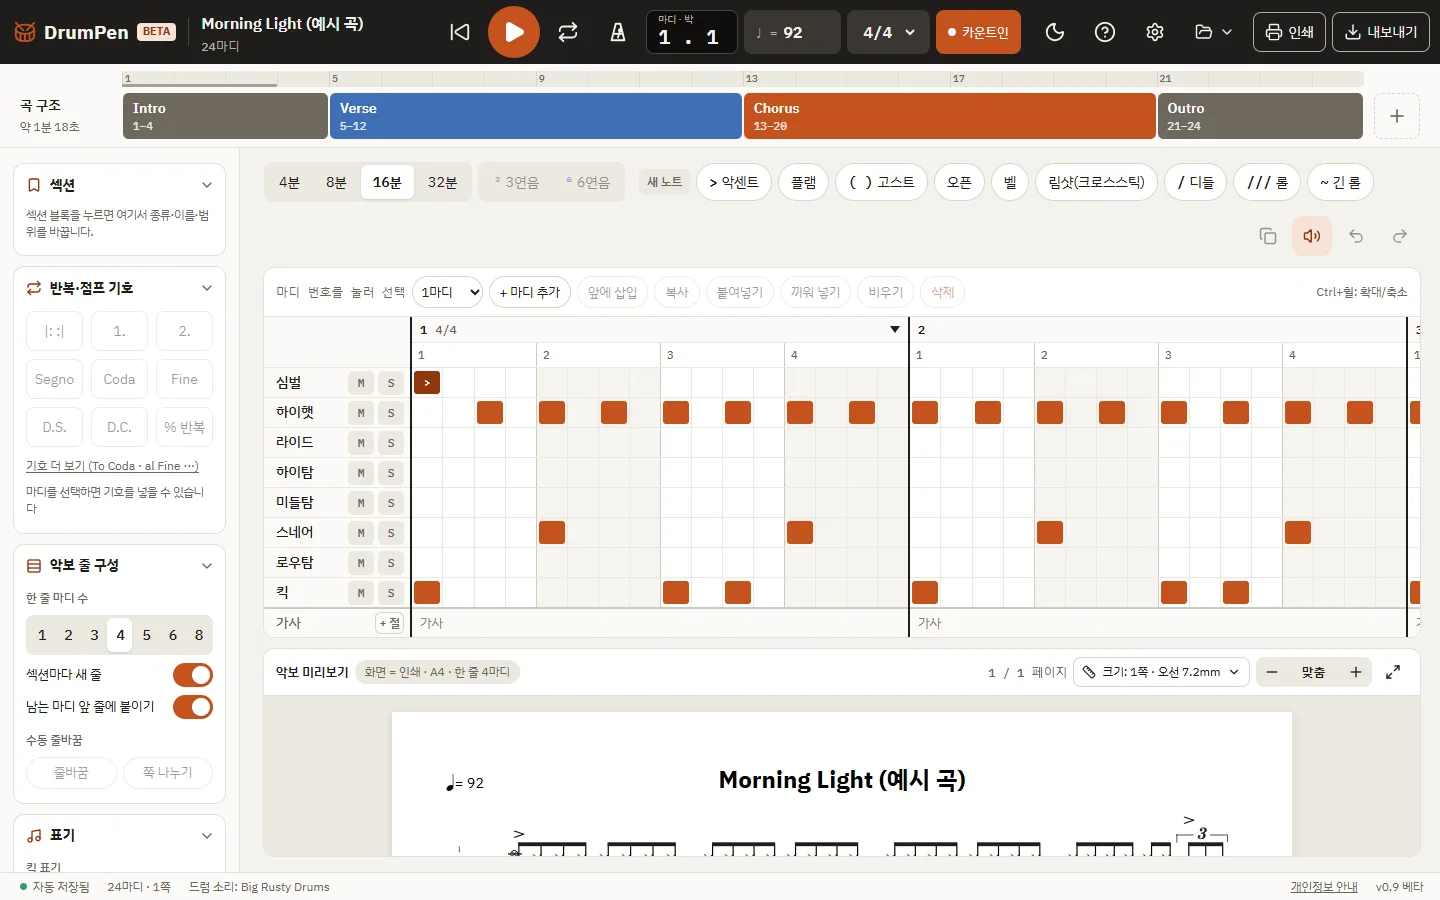1440x900 pixels.
Task: Choose 16분 note resolution tab
Action: (387, 182)
